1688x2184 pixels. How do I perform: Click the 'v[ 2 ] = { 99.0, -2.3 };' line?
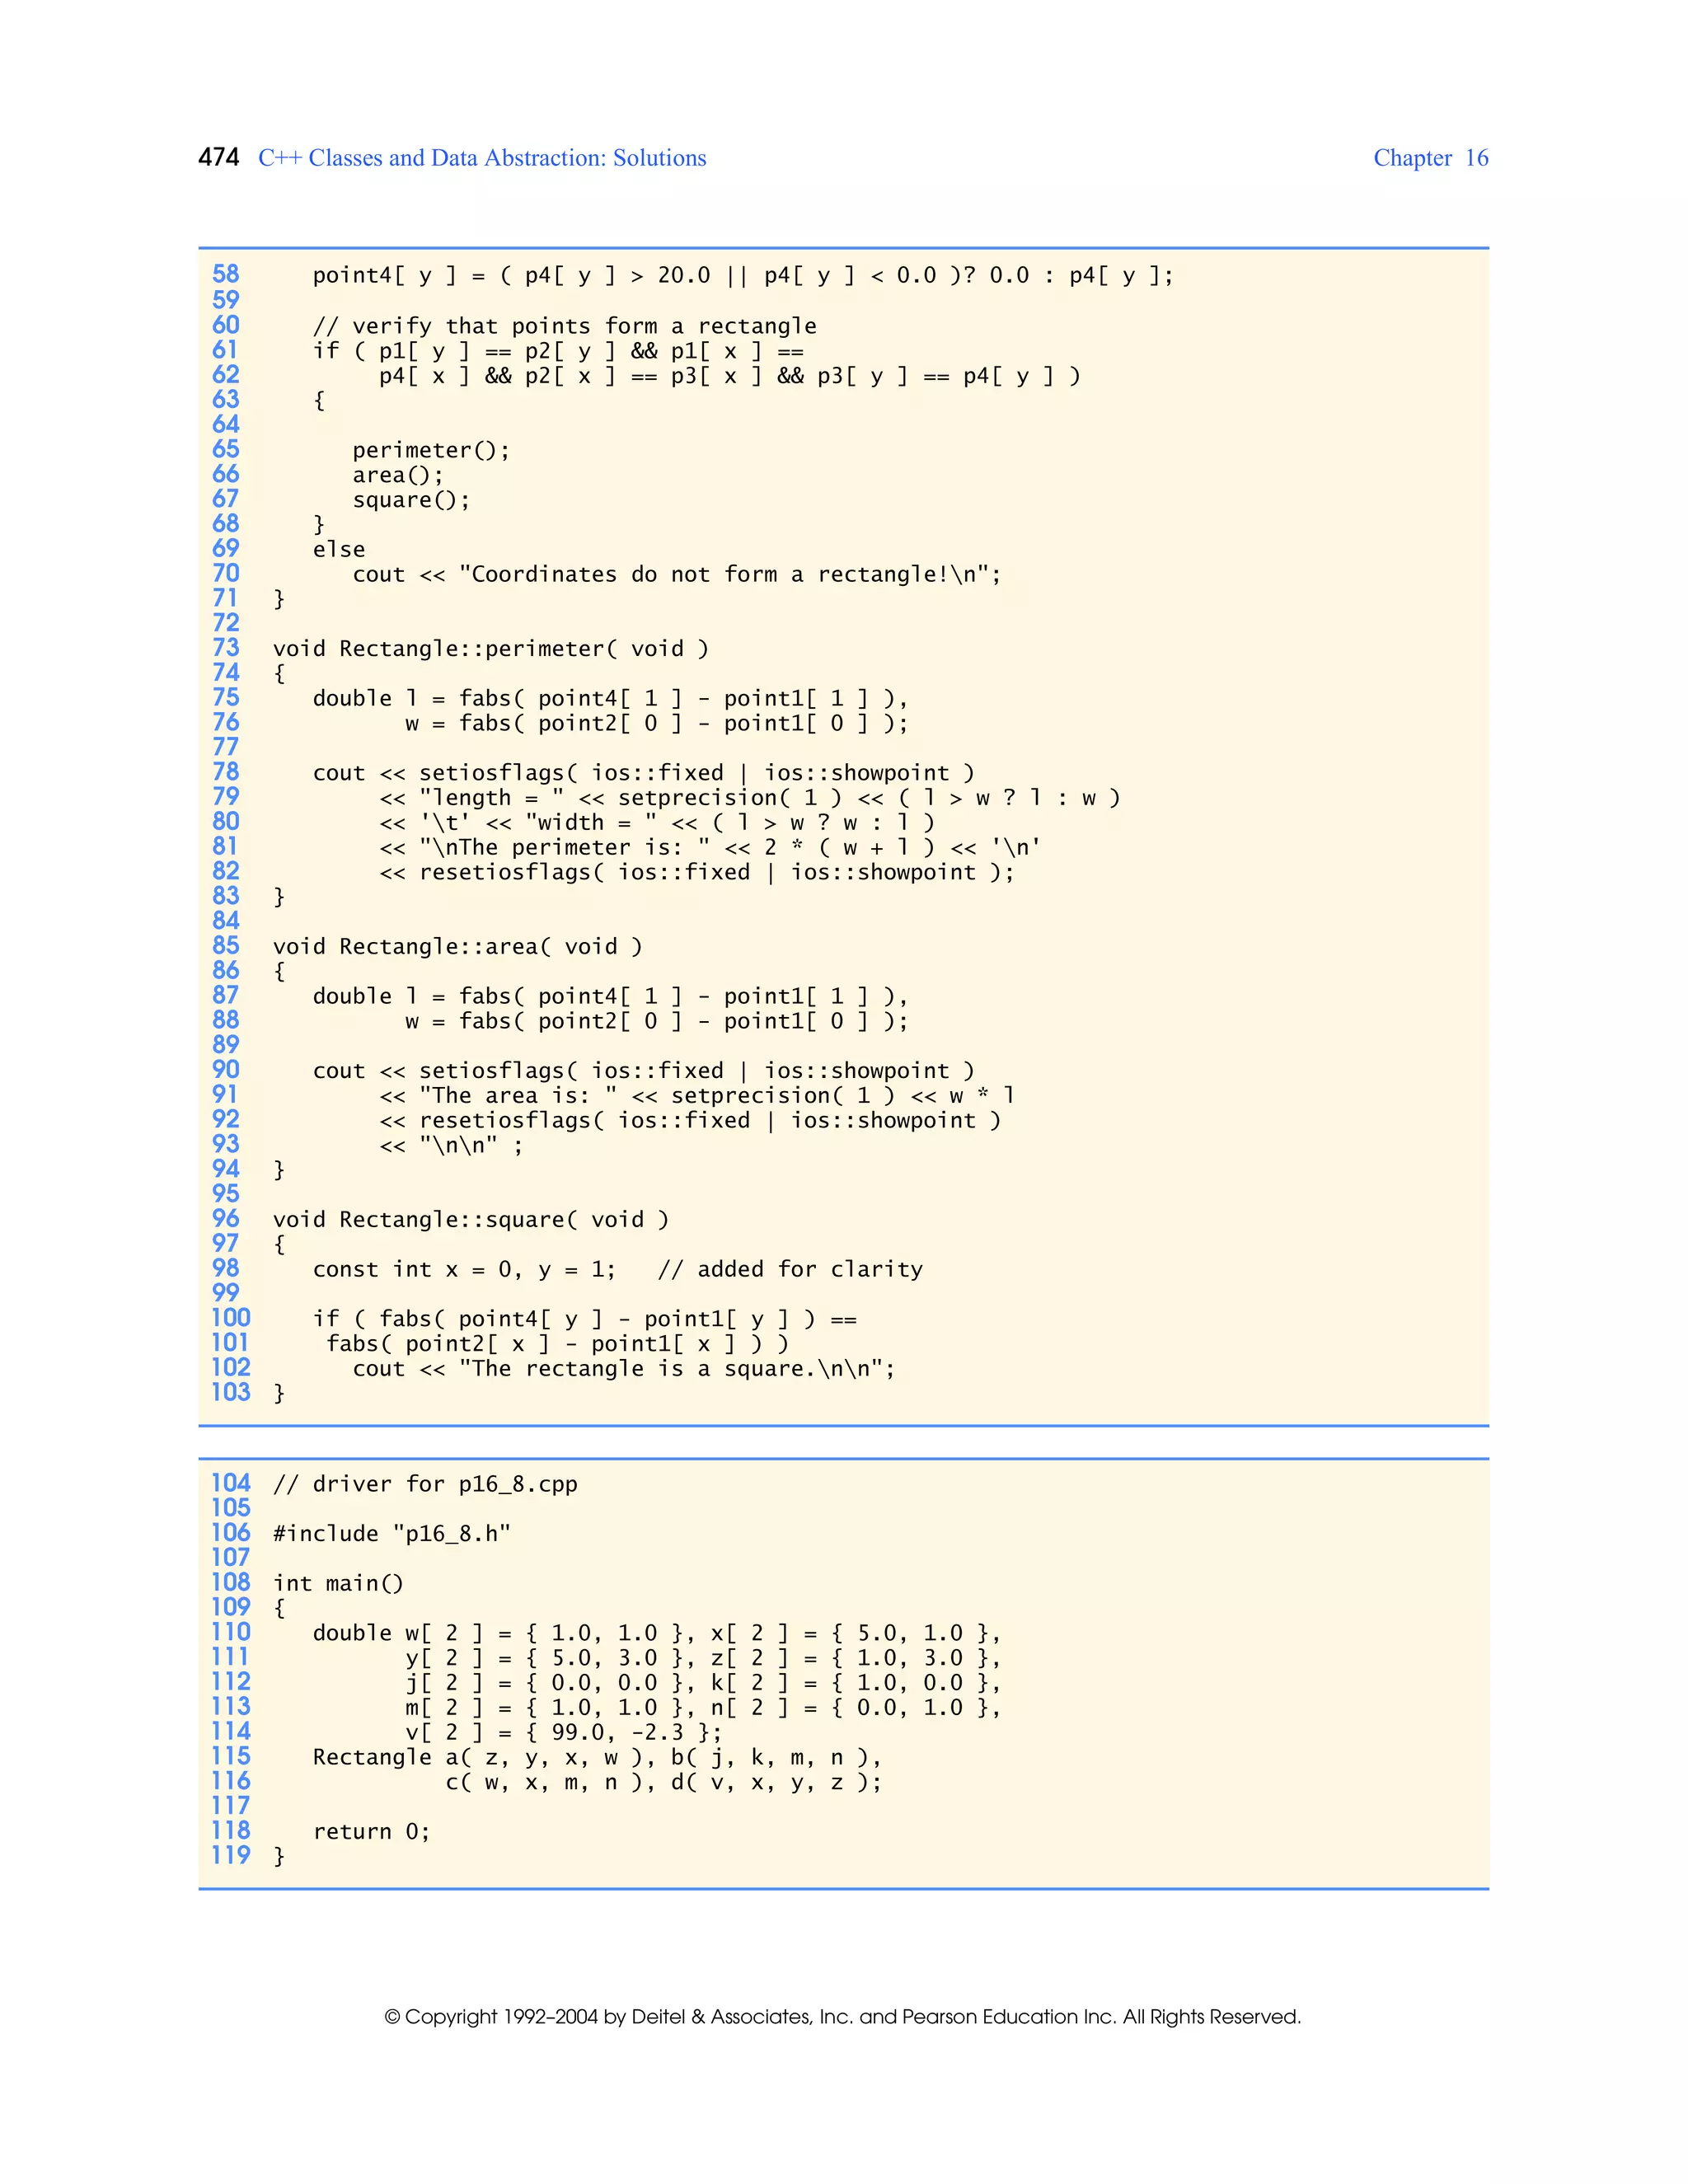point(564,1732)
